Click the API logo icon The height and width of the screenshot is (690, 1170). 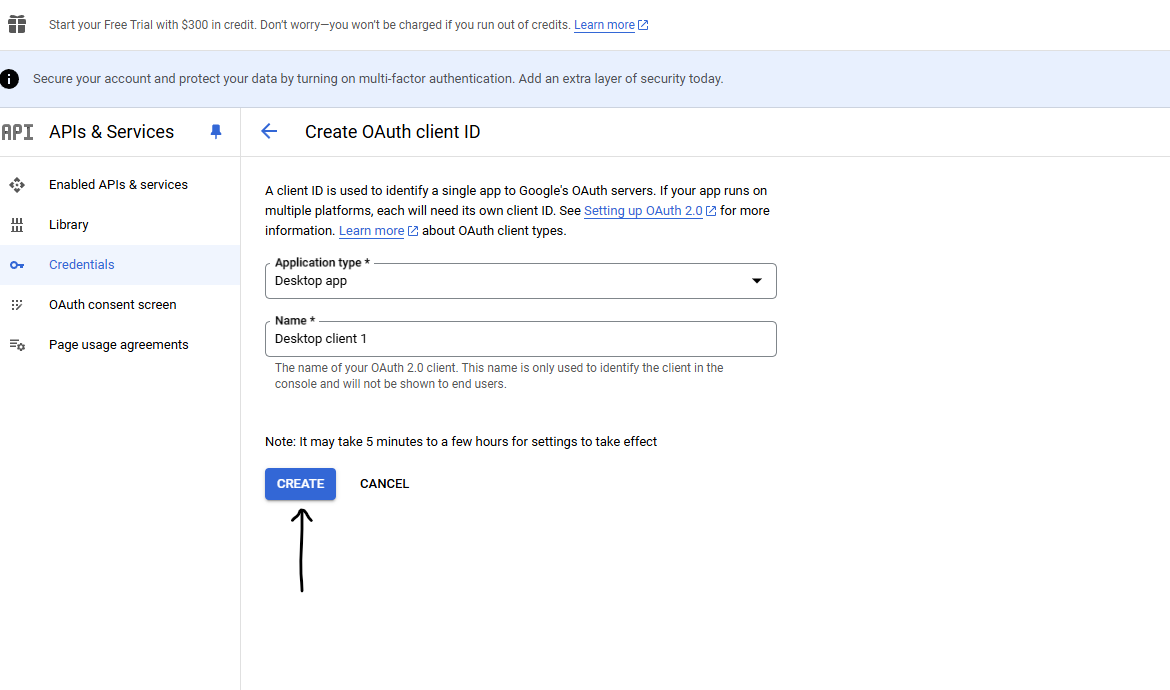pos(17,132)
